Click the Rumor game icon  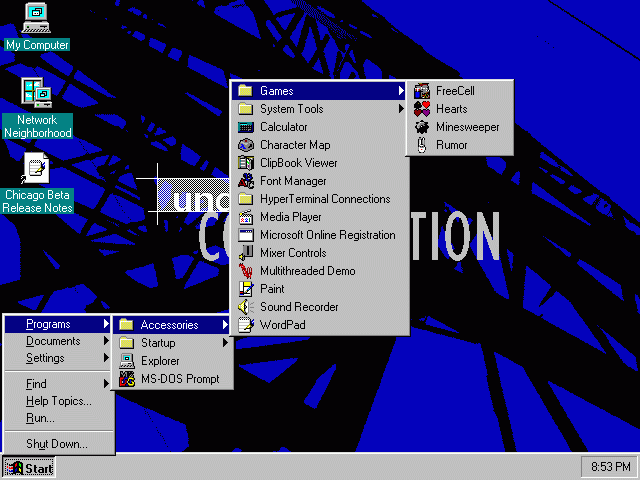click(422, 145)
